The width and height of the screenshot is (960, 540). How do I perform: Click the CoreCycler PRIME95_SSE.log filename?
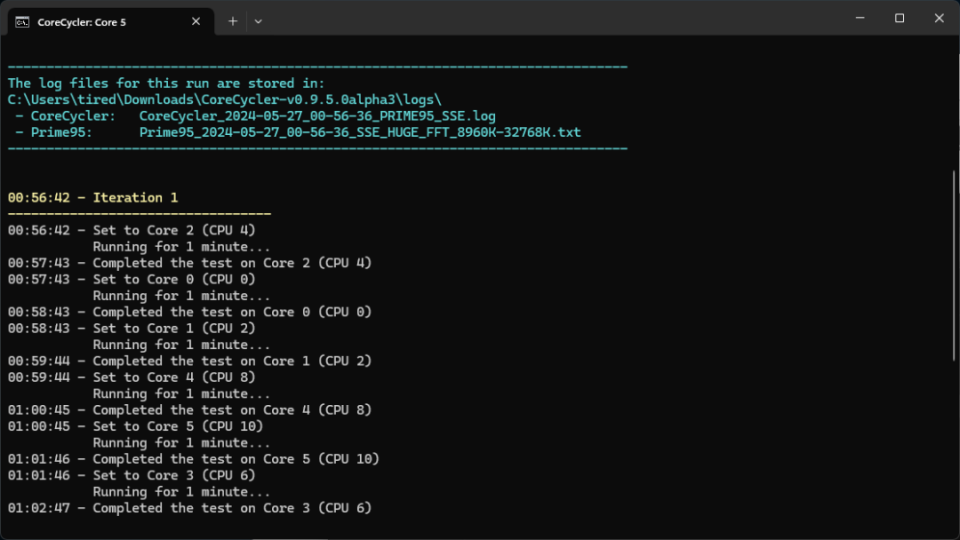click(x=317, y=116)
